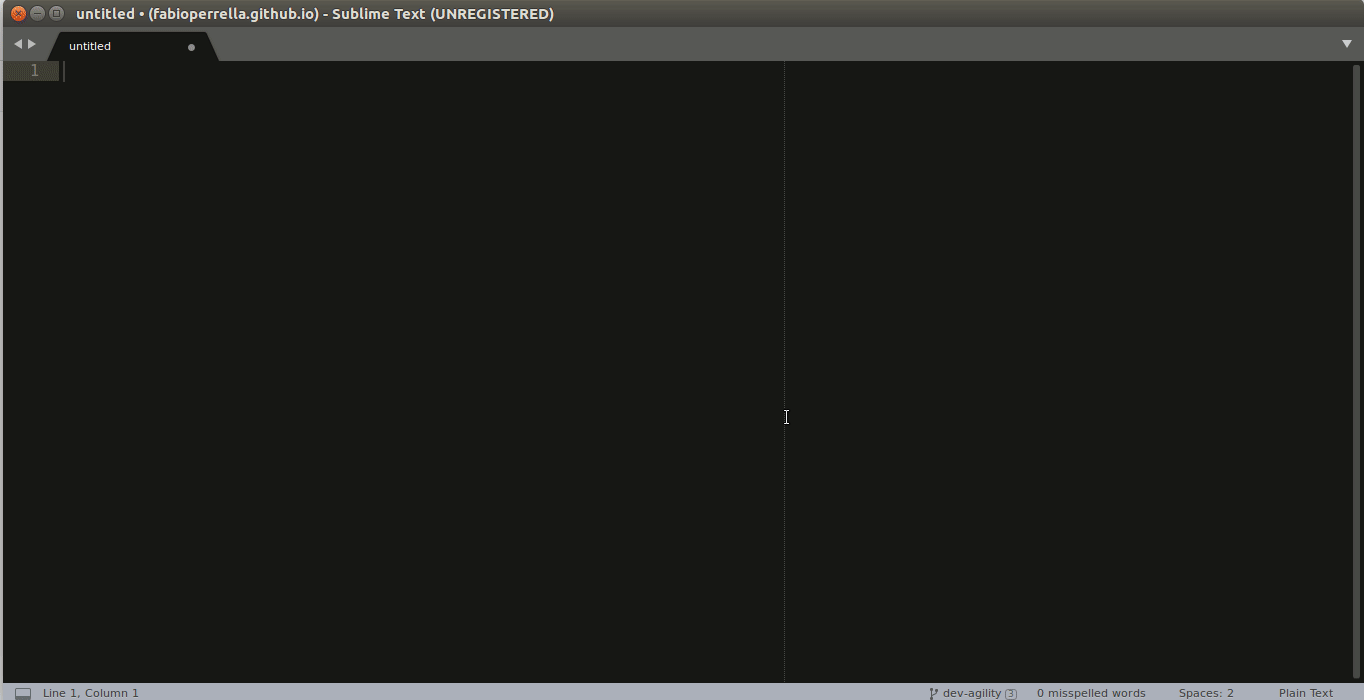Image resolution: width=1364 pixels, height=700 pixels.
Task: Open the tab list dropdown arrow
Action: point(1347,44)
